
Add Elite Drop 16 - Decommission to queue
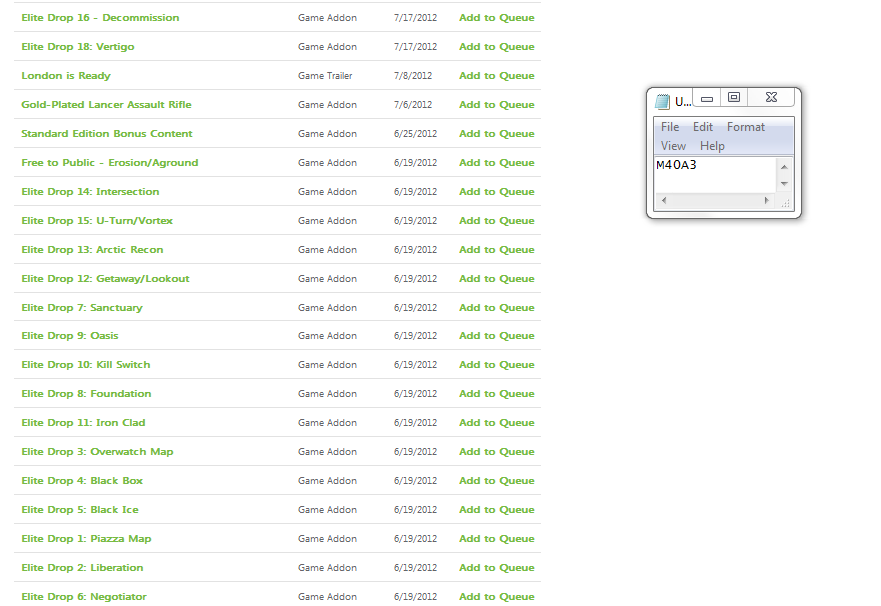tap(497, 17)
